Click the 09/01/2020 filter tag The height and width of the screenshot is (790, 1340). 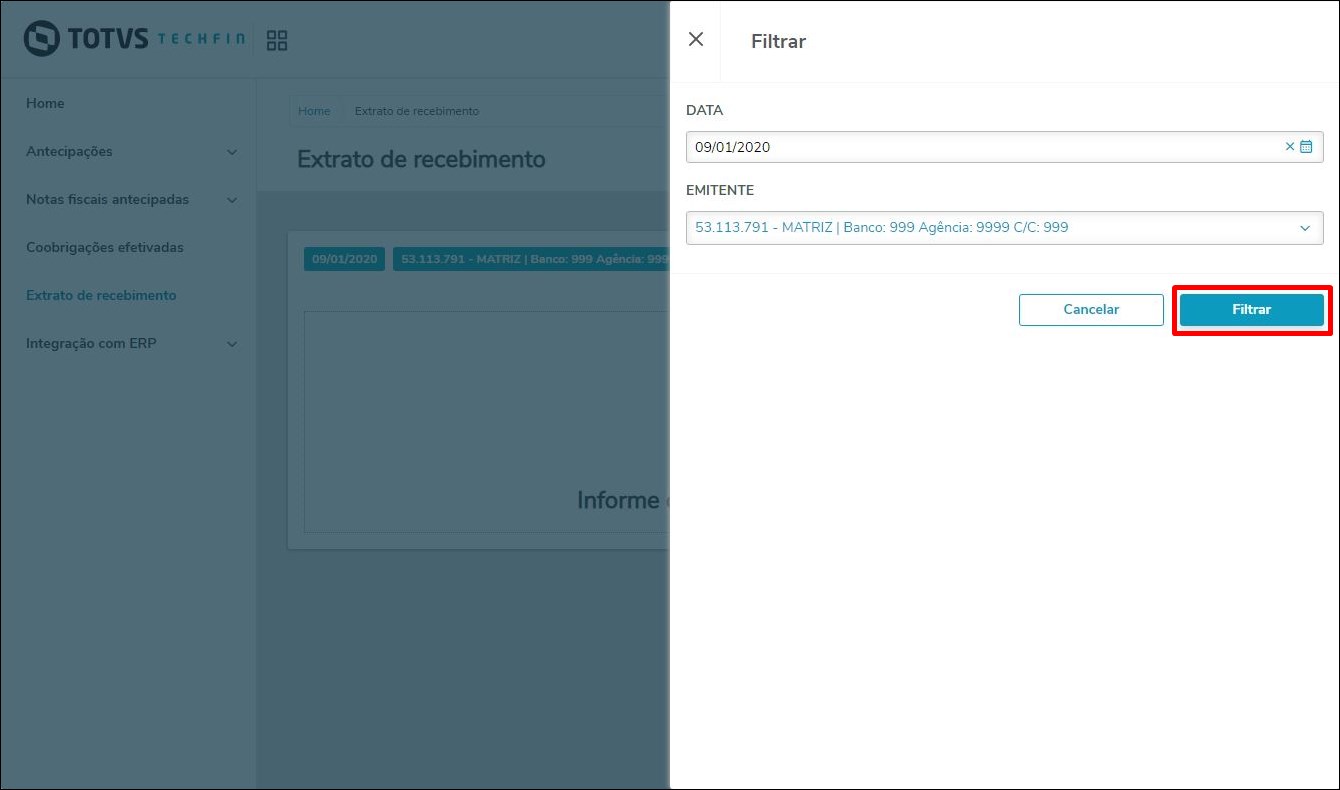tap(344, 259)
